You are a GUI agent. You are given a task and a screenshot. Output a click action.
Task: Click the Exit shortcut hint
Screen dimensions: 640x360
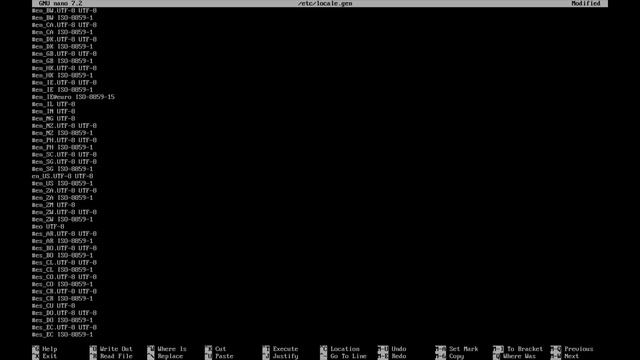tap(45, 356)
